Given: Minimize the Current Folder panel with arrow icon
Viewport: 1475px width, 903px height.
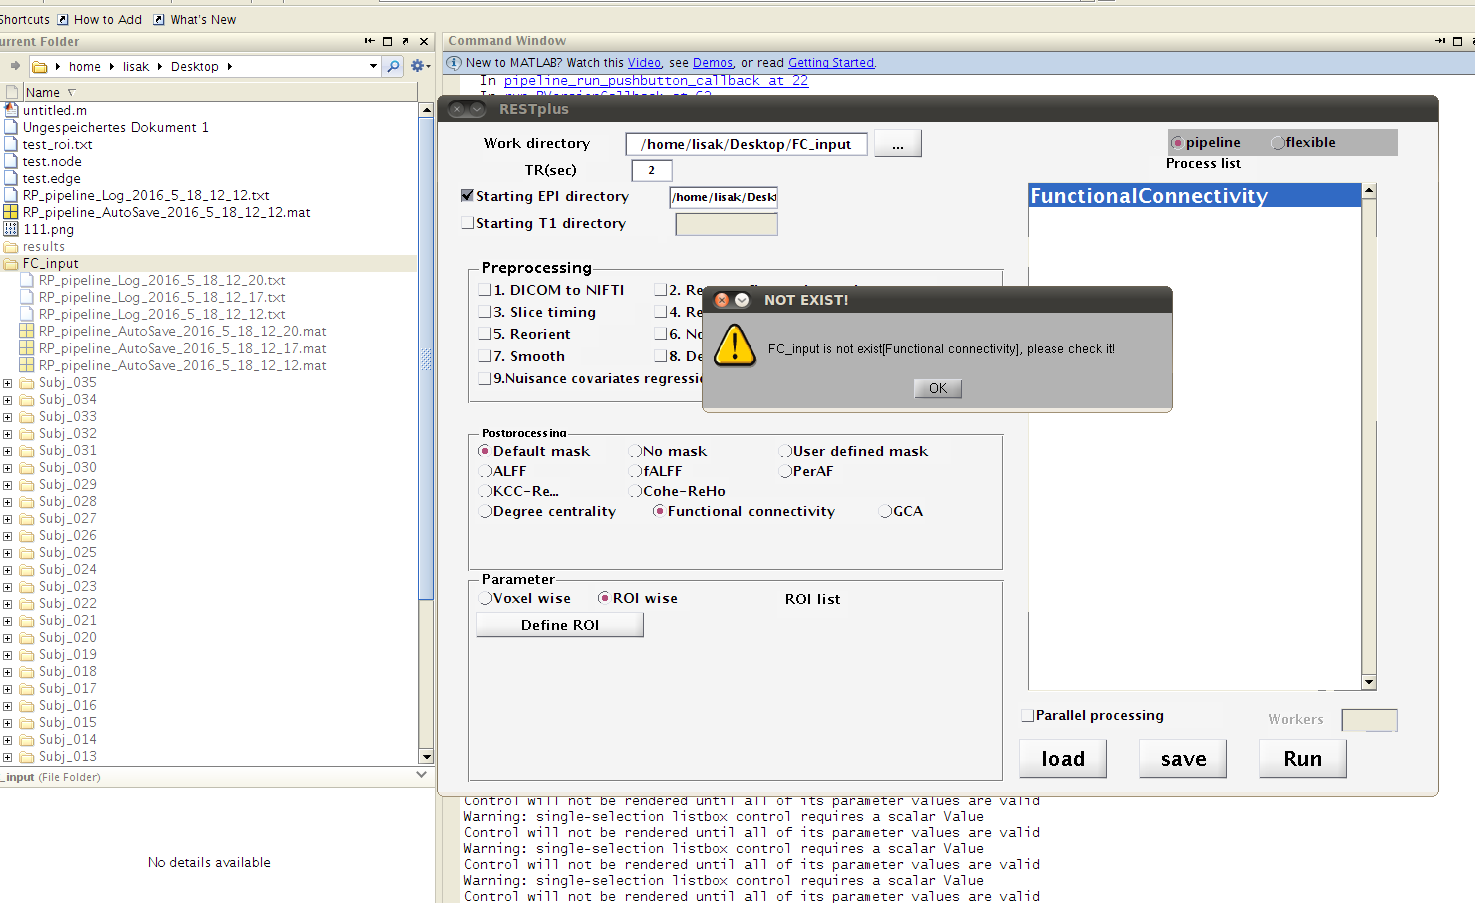Looking at the screenshot, I should [369, 41].
